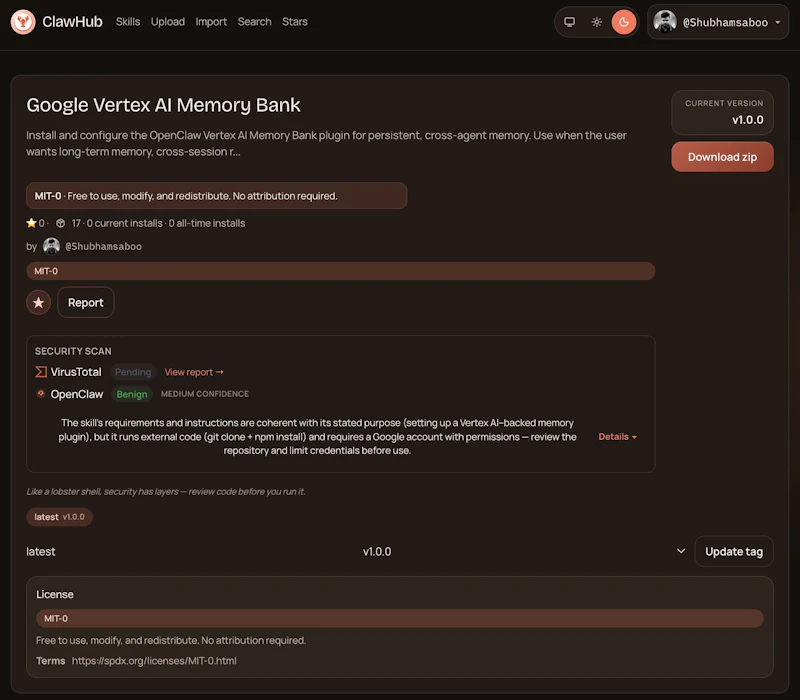Open the author @Shubhamsaboo profile link
This screenshot has height=700, width=800.
coord(104,246)
